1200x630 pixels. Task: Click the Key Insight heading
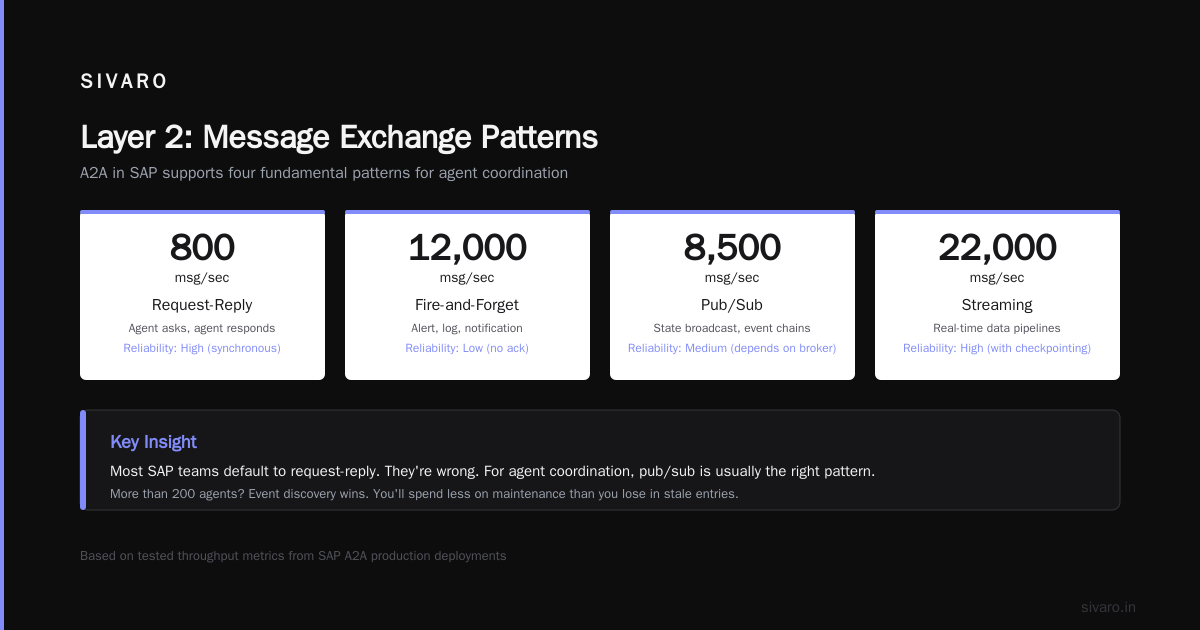click(x=153, y=442)
